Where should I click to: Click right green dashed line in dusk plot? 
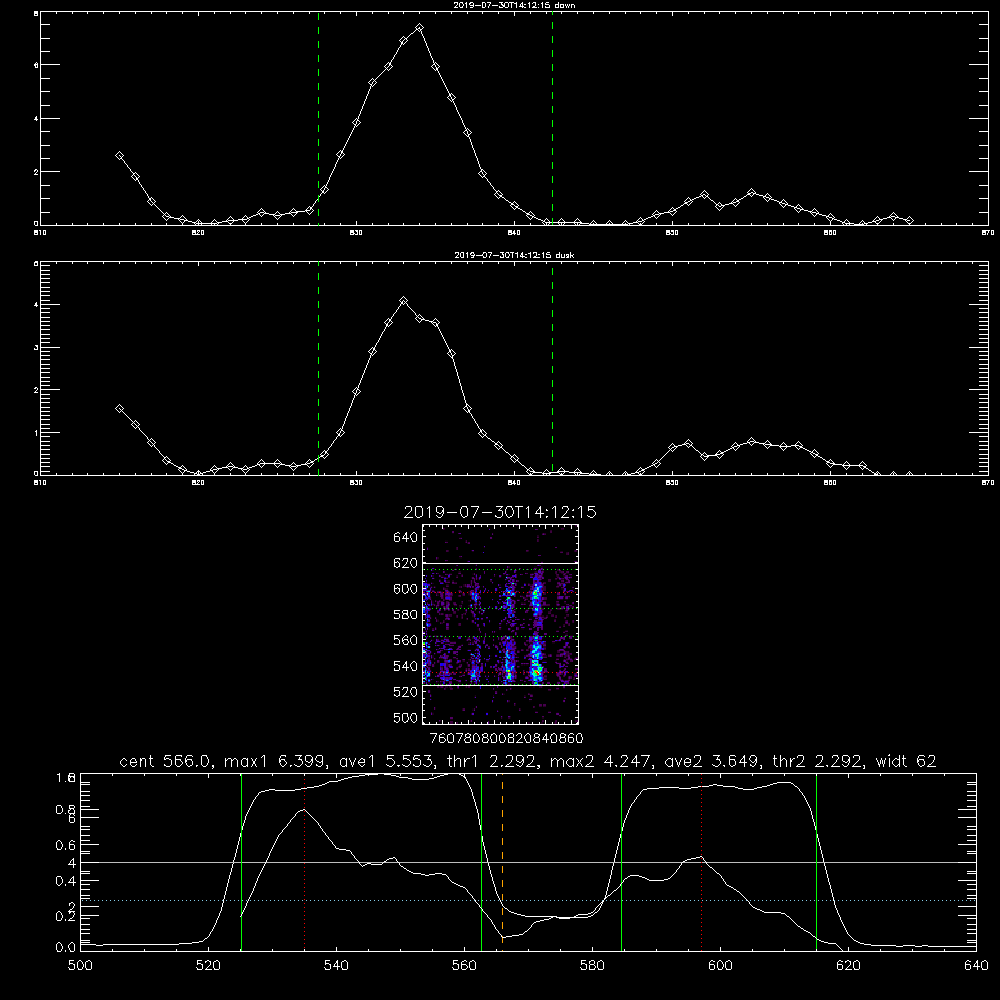(x=552, y=368)
